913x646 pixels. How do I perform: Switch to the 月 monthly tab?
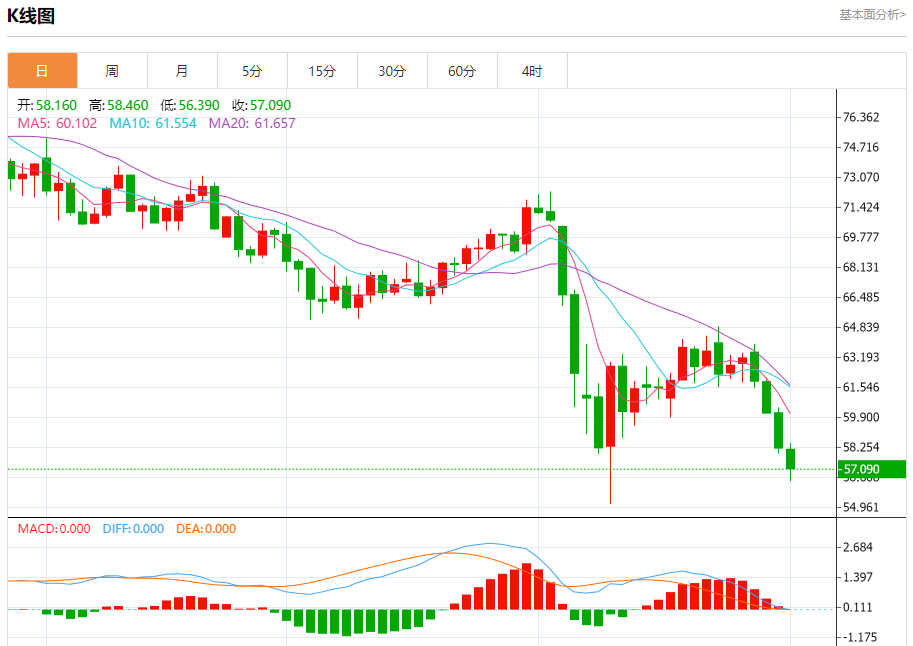click(x=182, y=71)
